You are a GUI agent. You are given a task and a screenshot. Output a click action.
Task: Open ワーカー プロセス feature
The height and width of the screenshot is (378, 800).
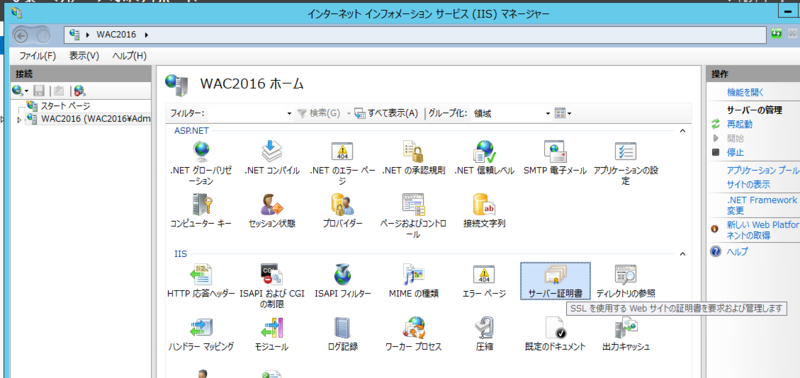[413, 335]
